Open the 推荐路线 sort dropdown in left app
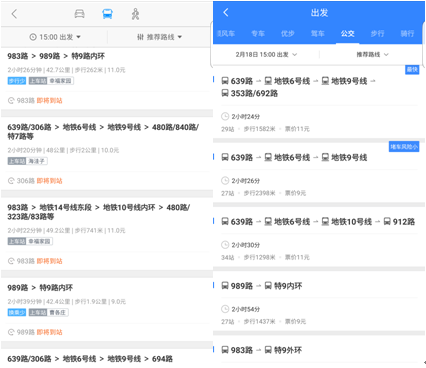The height and width of the screenshot is (368, 426). tap(159, 37)
